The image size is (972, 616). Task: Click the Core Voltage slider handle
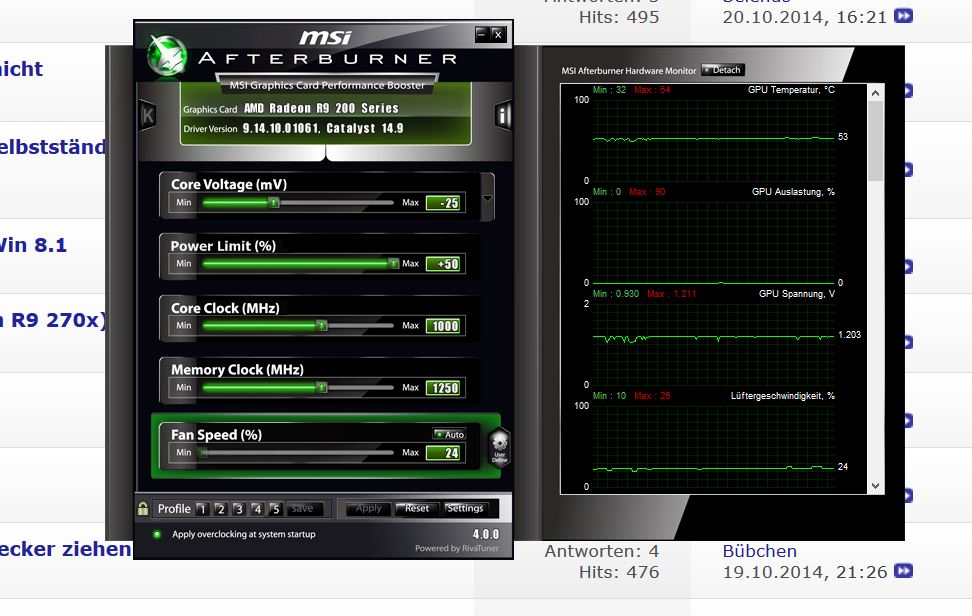(x=273, y=203)
